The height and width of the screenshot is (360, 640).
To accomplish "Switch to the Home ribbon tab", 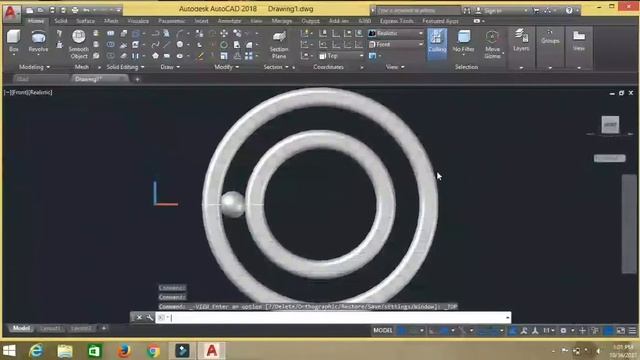I will coord(36,21).
